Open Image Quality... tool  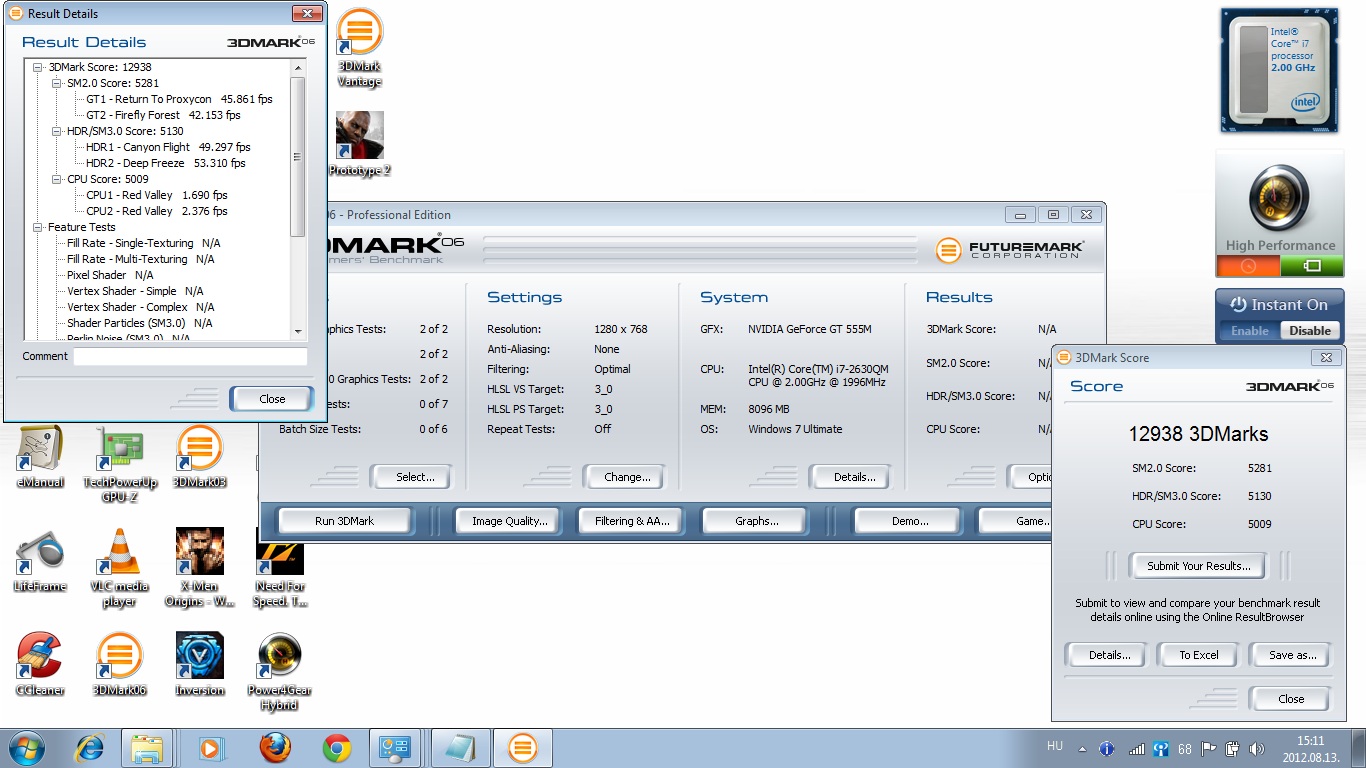(x=509, y=521)
